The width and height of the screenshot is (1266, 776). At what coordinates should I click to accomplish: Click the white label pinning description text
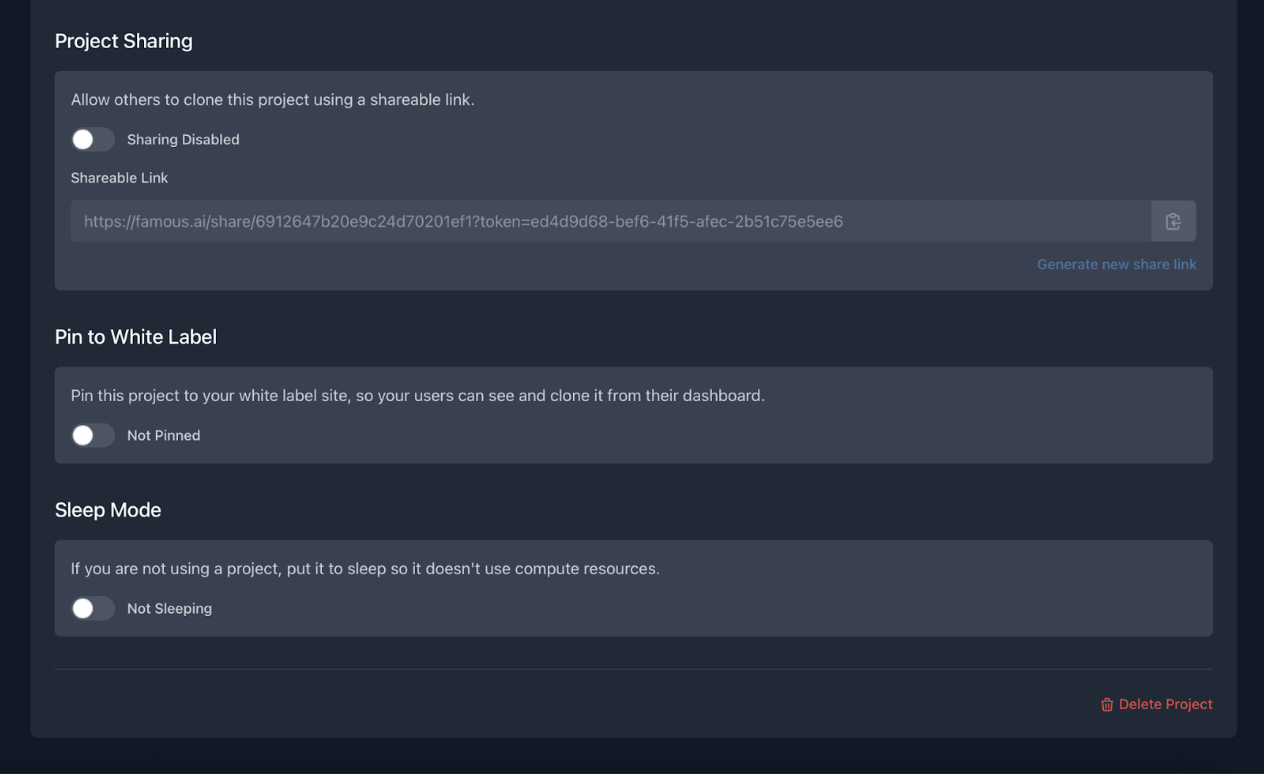[418, 396]
